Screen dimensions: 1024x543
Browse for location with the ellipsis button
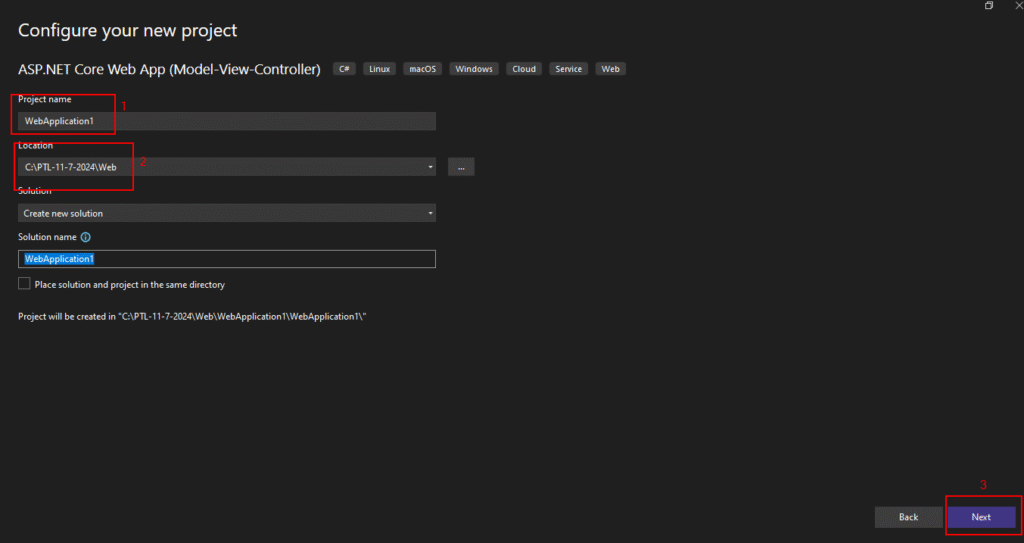[x=461, y=167]
